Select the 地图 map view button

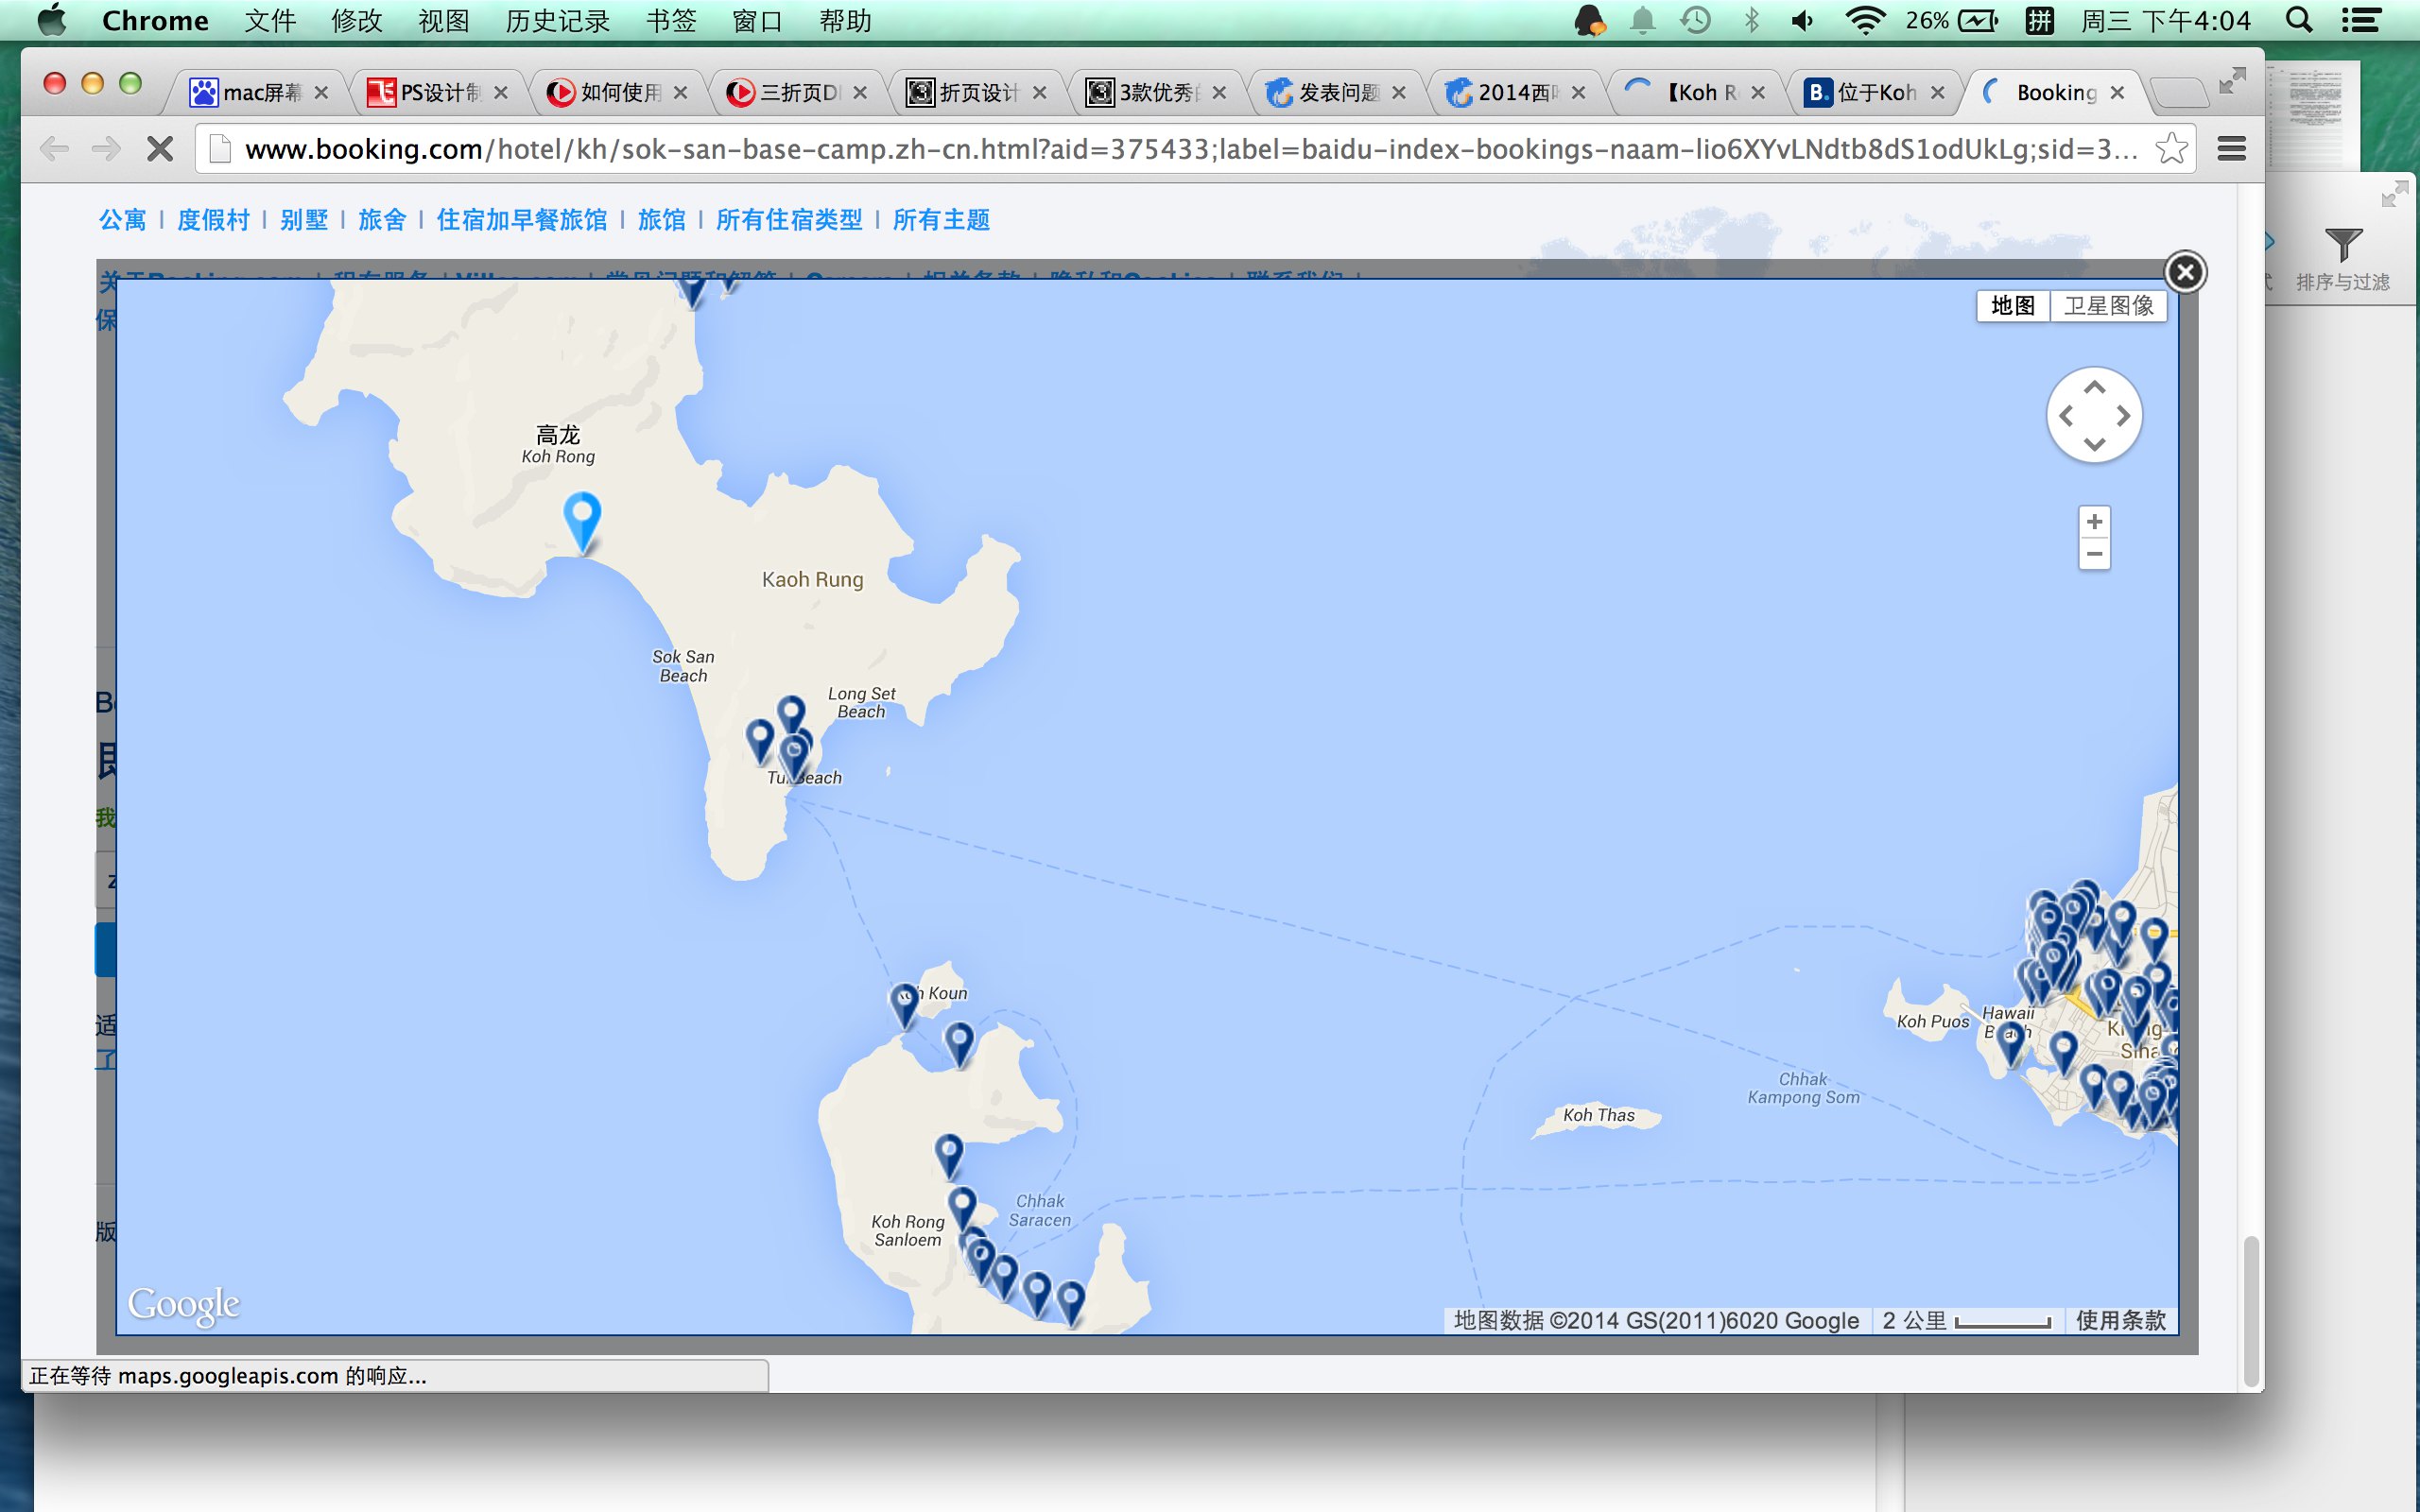coord(2013,306)
